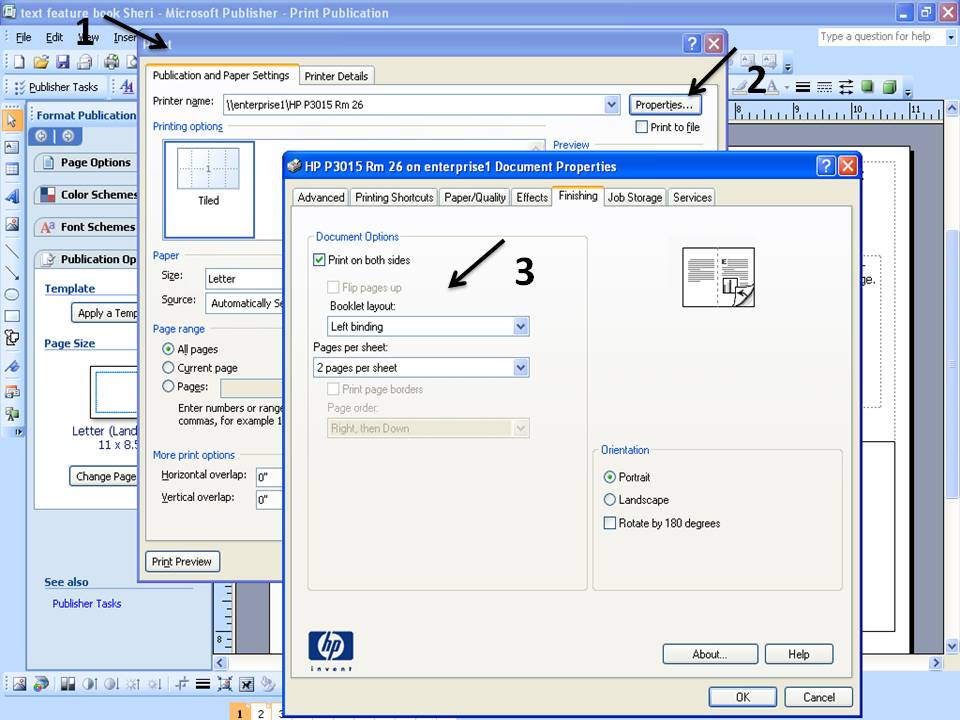The height and width of the screenshot is (720, 960).
Task: Open the Publisher Tasks link under See also
Action: point(87,604)
